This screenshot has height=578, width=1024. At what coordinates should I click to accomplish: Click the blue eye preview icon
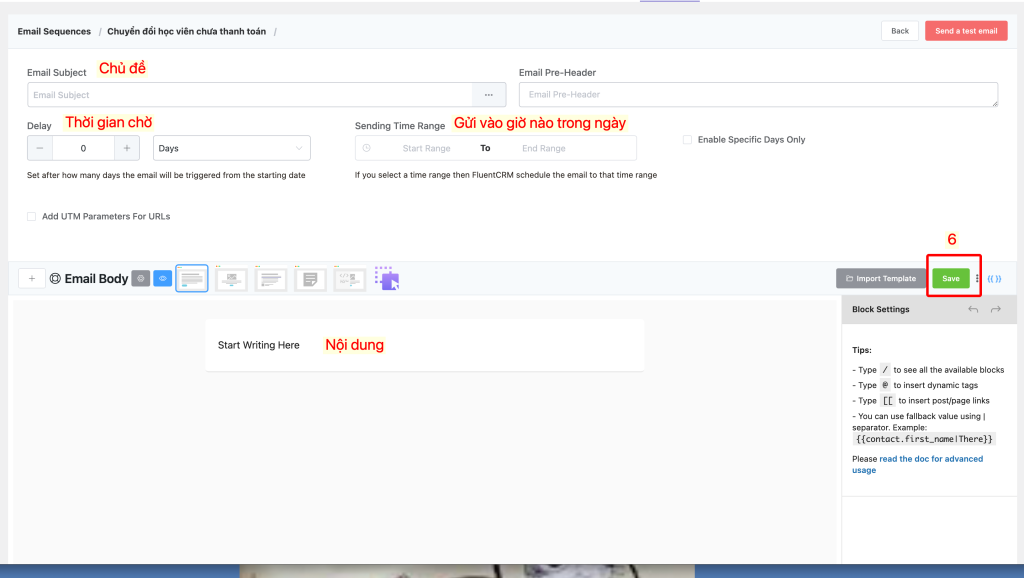tap(163, 278)
